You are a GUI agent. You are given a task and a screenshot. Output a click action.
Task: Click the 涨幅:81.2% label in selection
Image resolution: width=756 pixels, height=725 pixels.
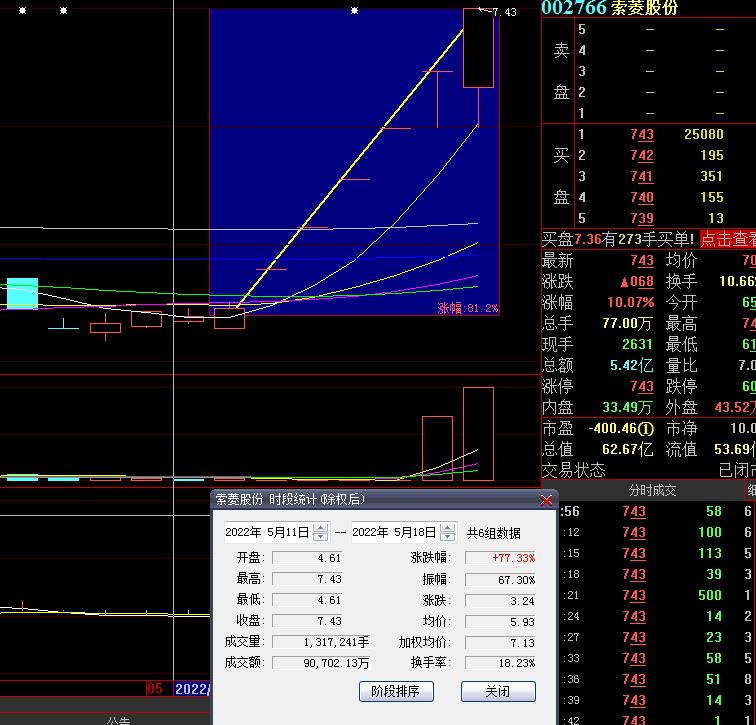click(x=467, y=308)
